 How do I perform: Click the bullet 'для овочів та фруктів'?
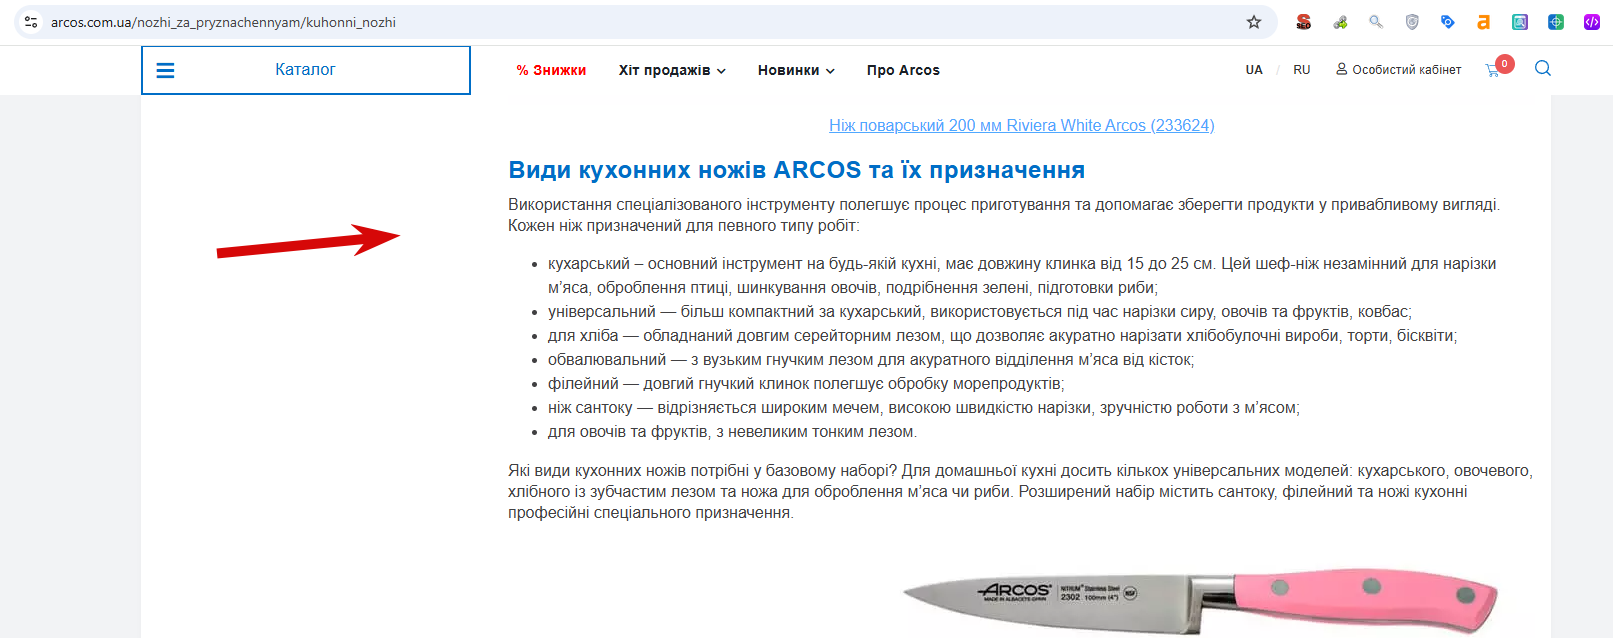click(732, 432)
